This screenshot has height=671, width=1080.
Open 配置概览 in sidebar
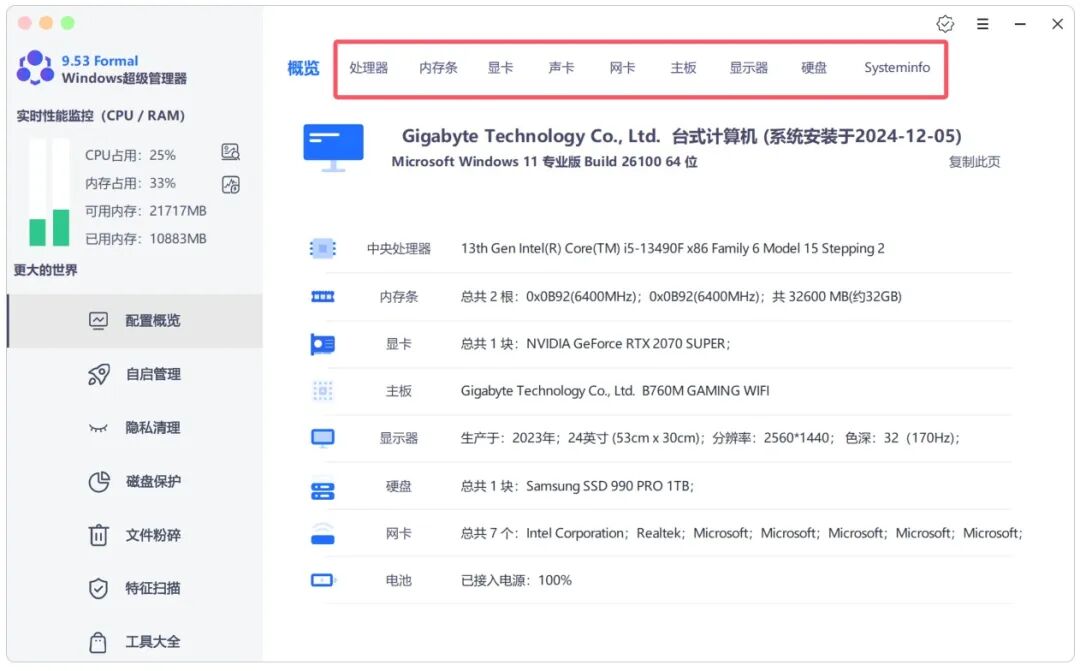pos(135,320)
